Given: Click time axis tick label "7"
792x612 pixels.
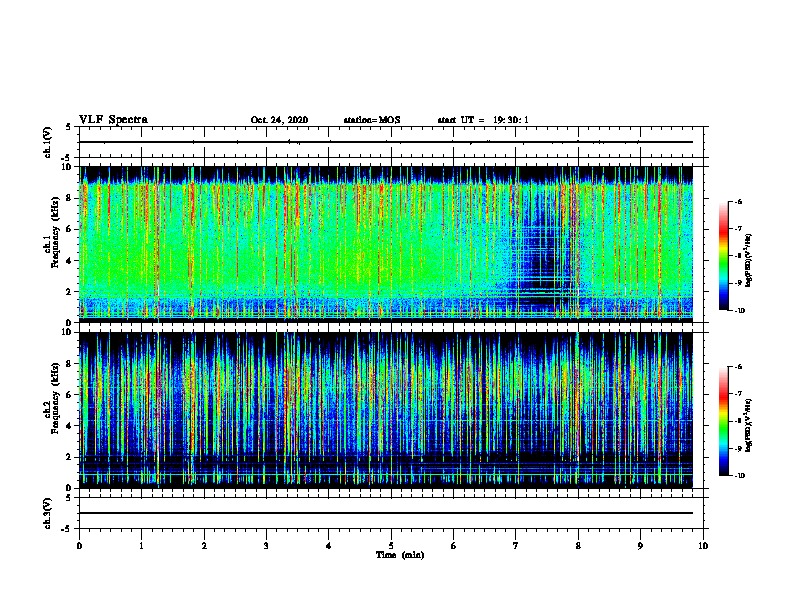Looking at the screenshot, I should pyautogui.click(x=516, y=546).
